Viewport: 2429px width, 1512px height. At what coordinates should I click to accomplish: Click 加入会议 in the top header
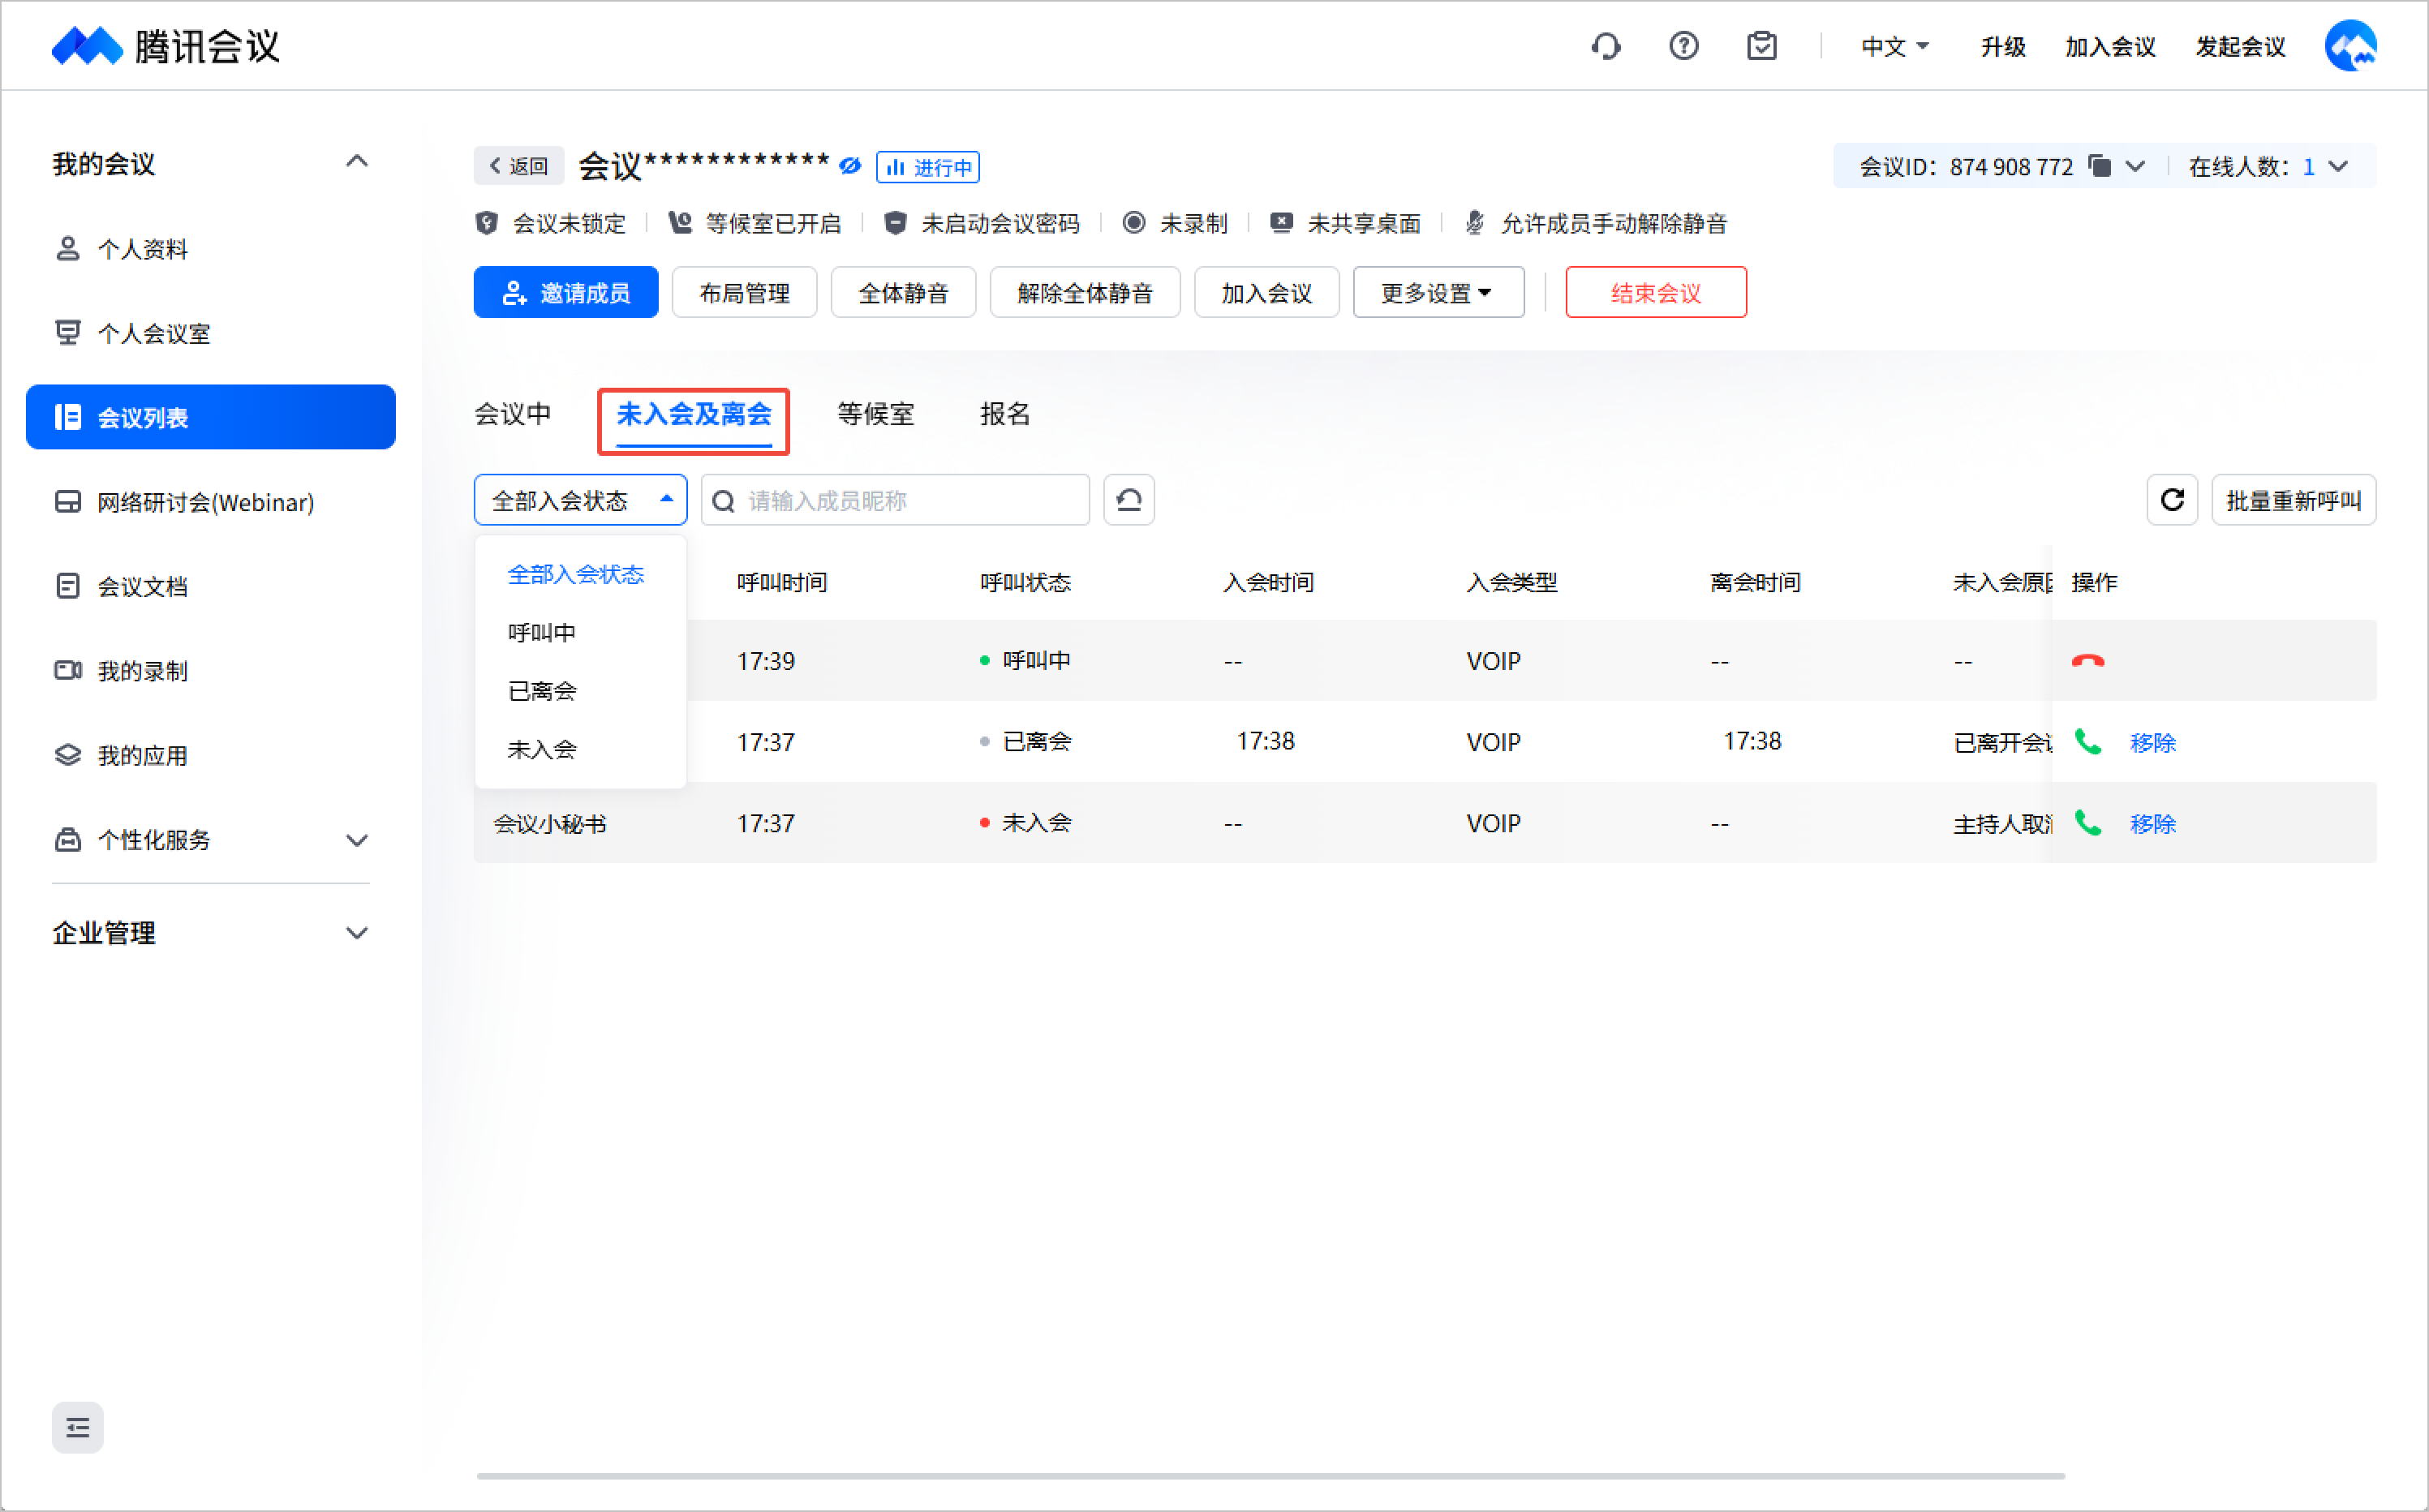(2110, 47)
